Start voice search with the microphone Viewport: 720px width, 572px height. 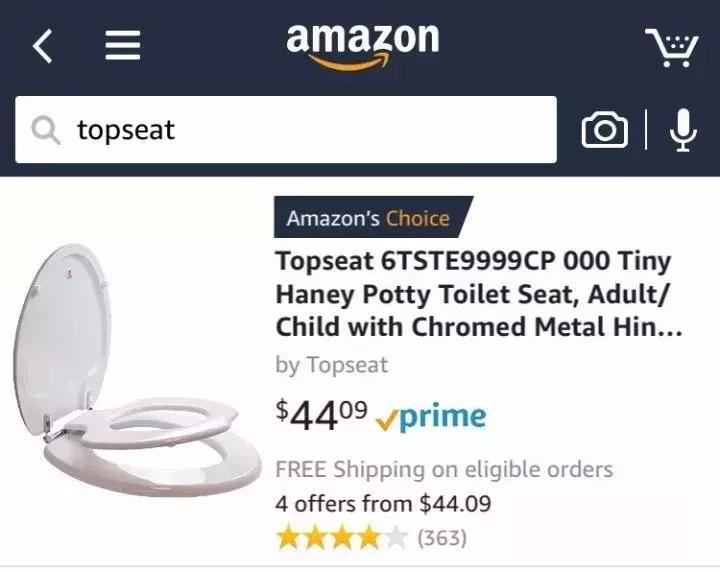683,130
